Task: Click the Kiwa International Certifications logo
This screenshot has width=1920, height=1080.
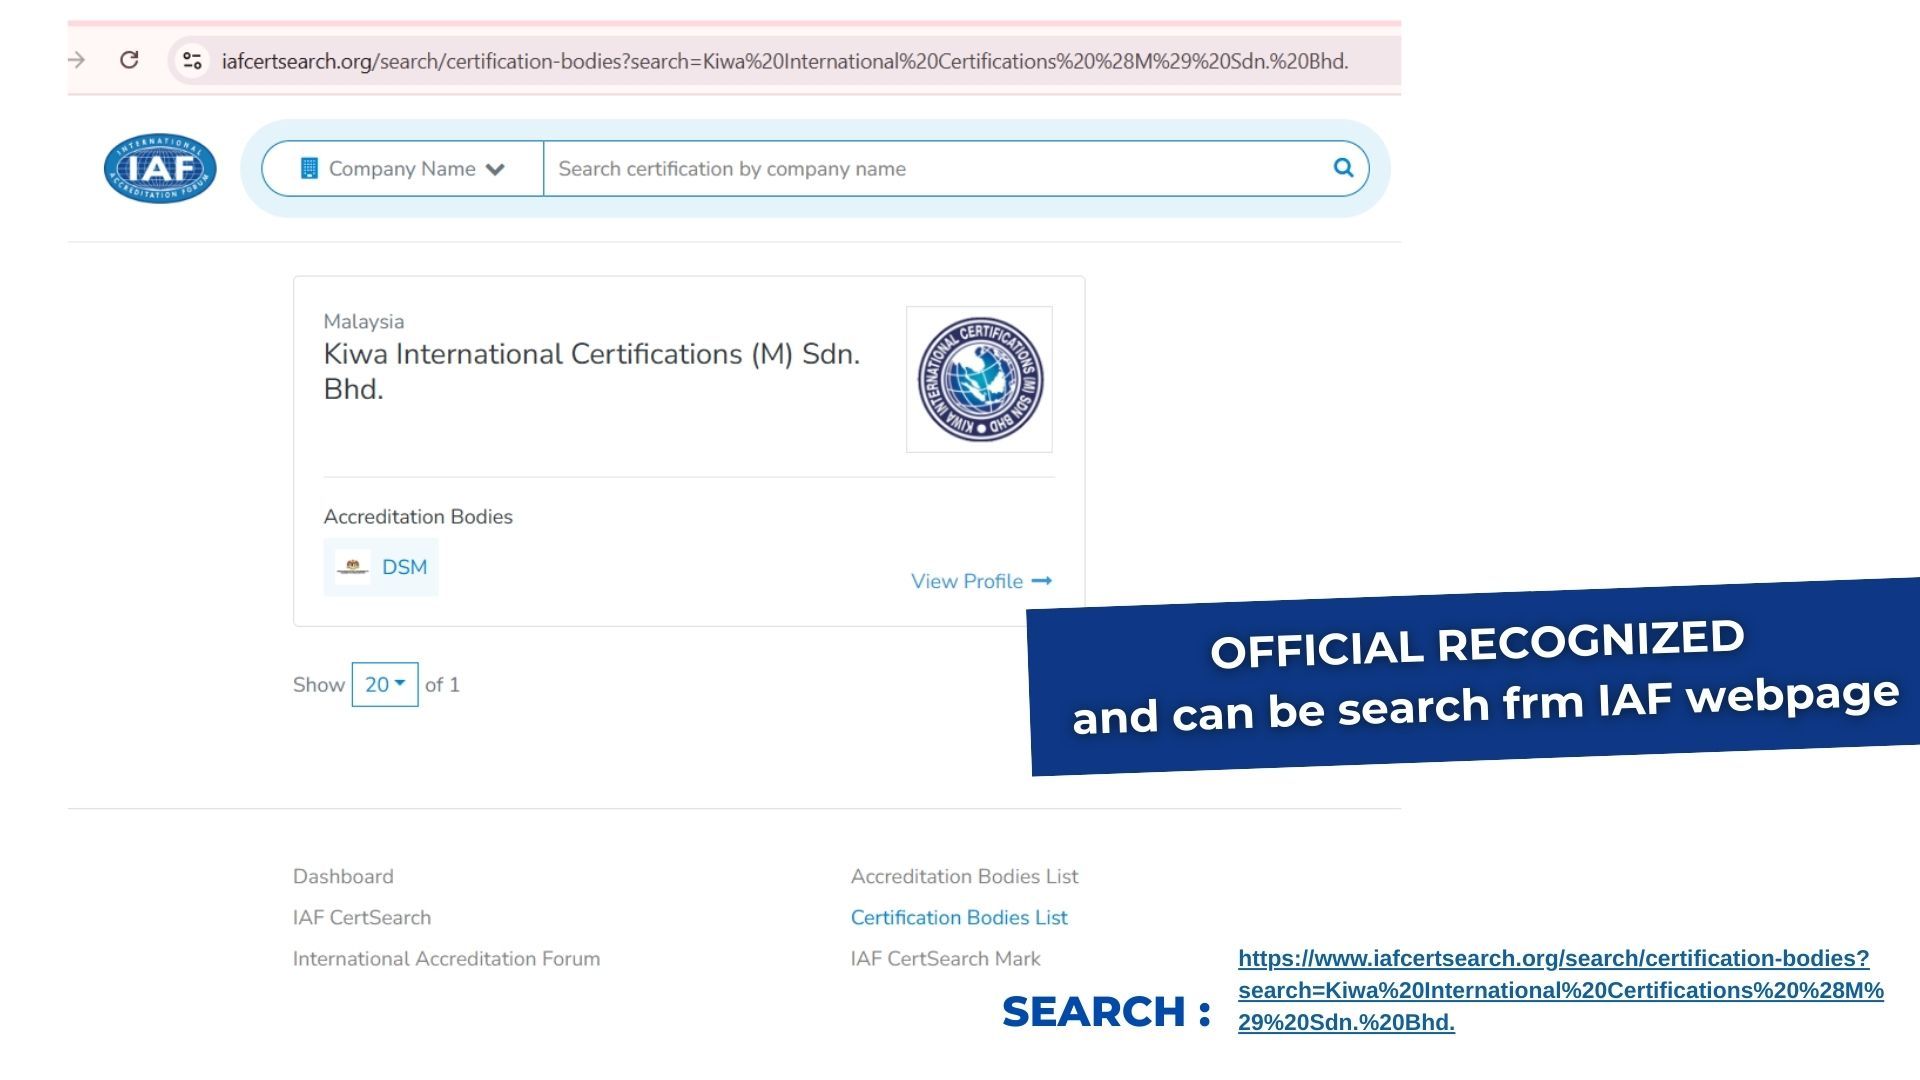Action: 979,379
